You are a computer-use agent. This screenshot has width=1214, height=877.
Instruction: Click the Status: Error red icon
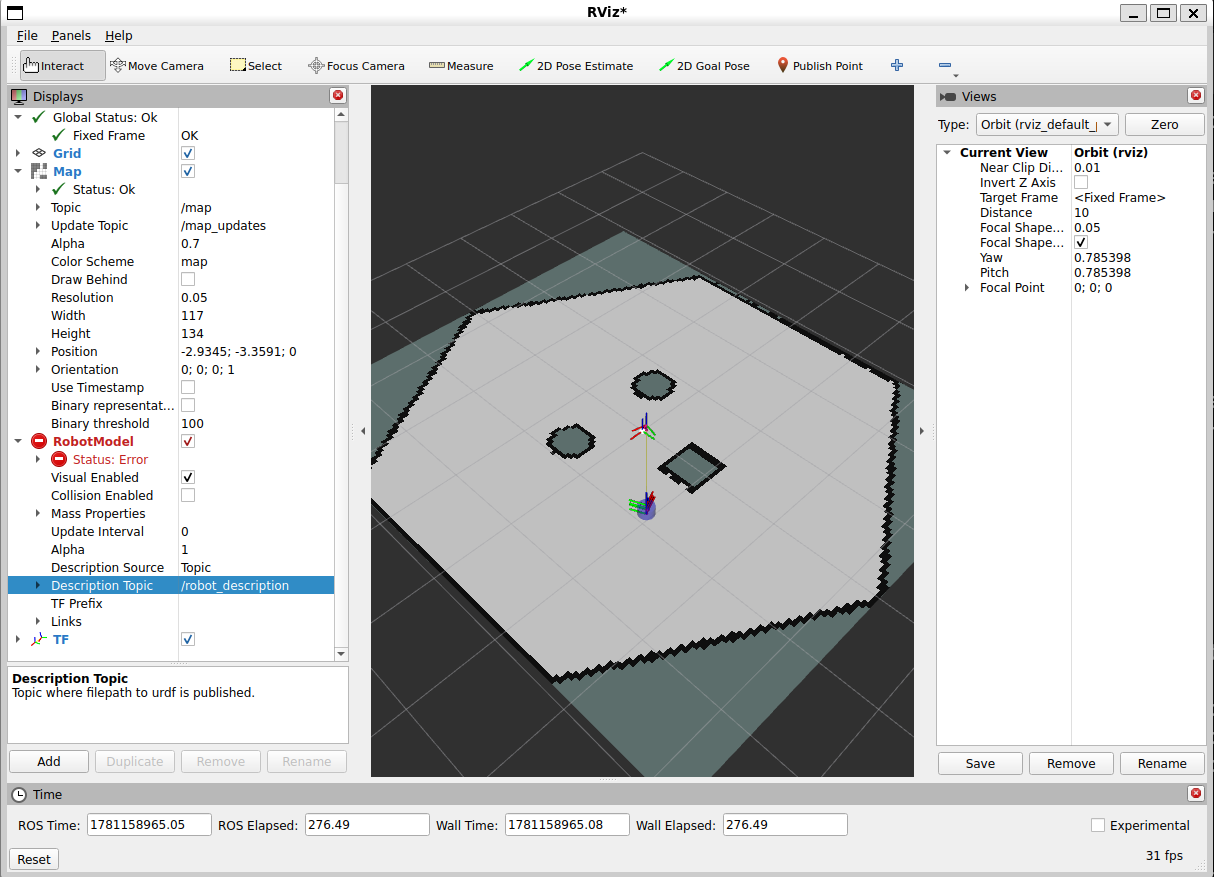[x=59, y=459]
